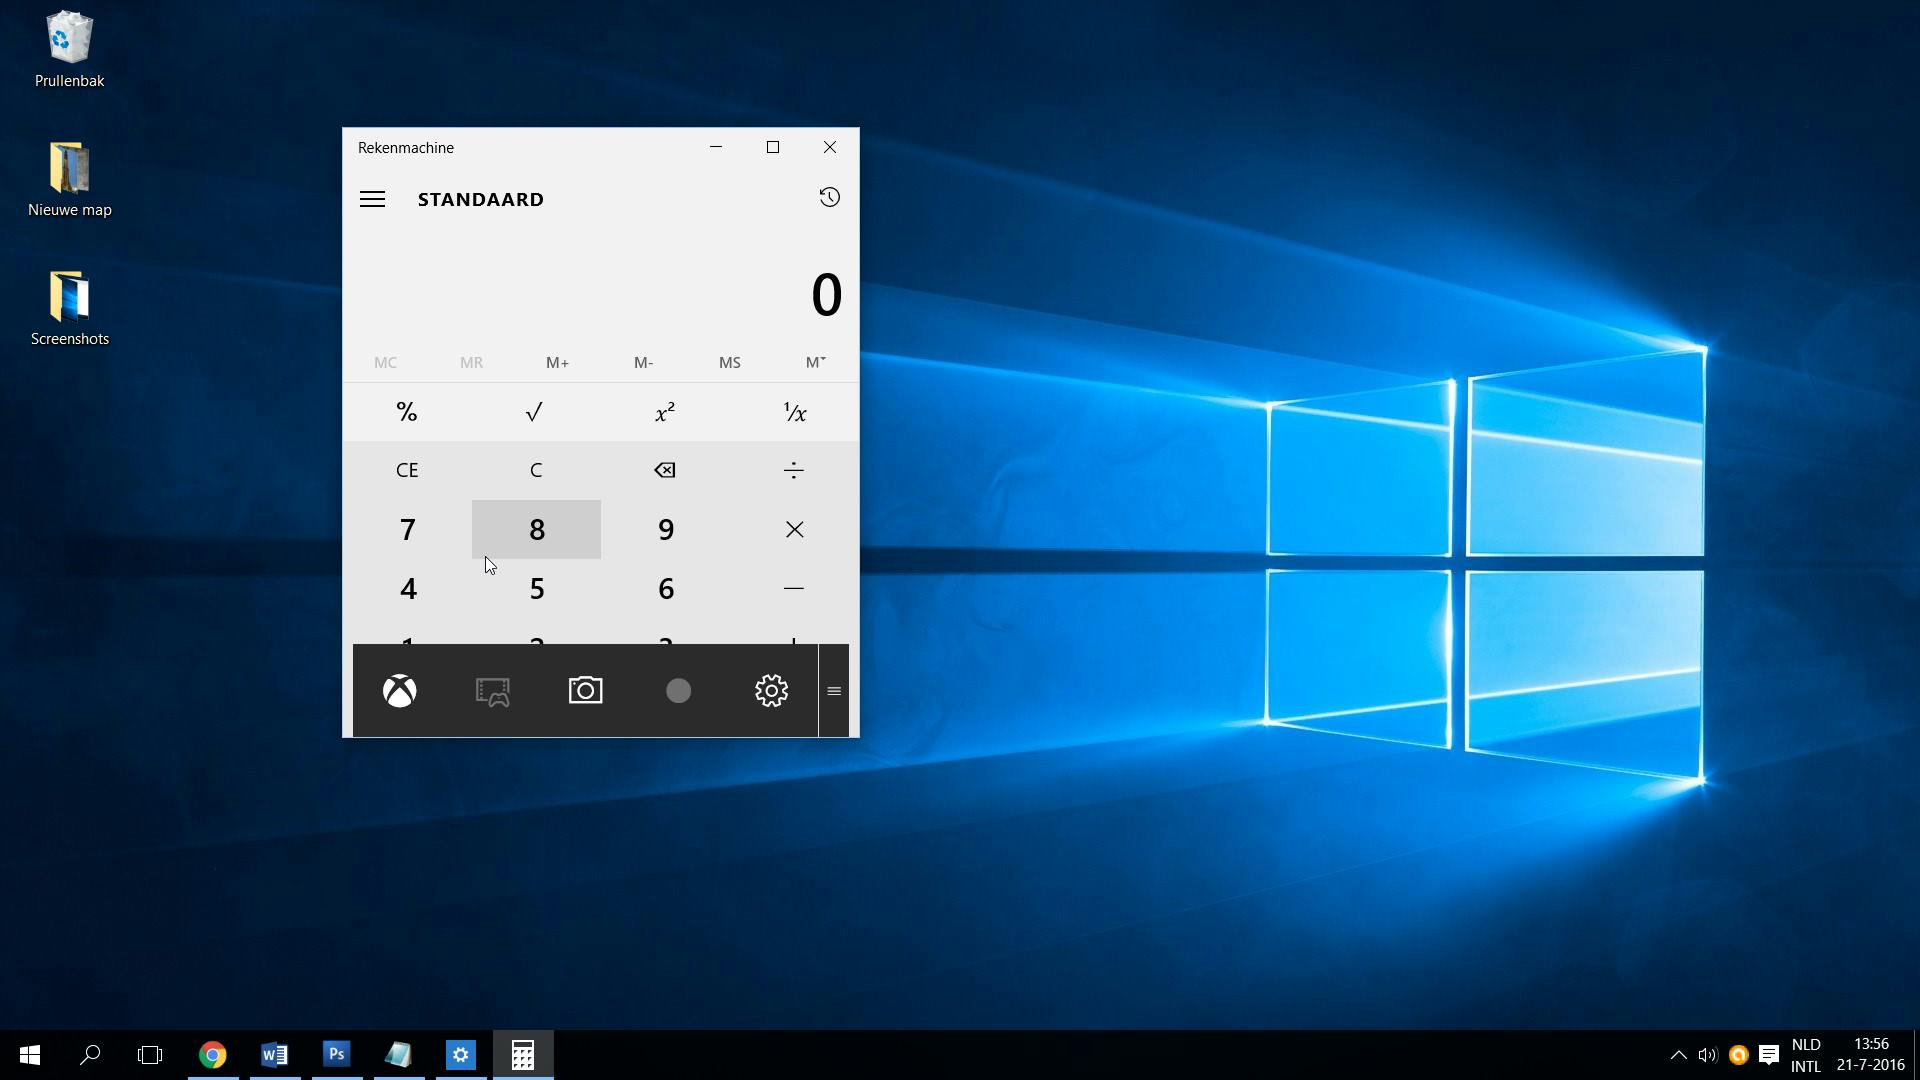Show hidden system tray icons
Image resolution: width=1920 pixels, height=1080 pixels.
tap(1678, 1055)
